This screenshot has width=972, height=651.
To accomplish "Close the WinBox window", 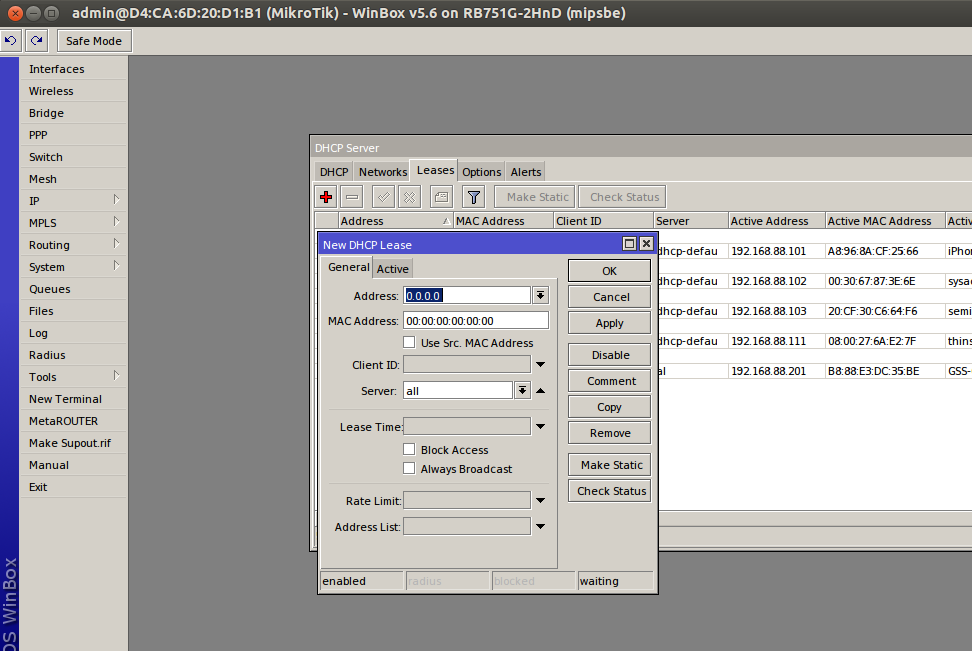I will point(15,13).
